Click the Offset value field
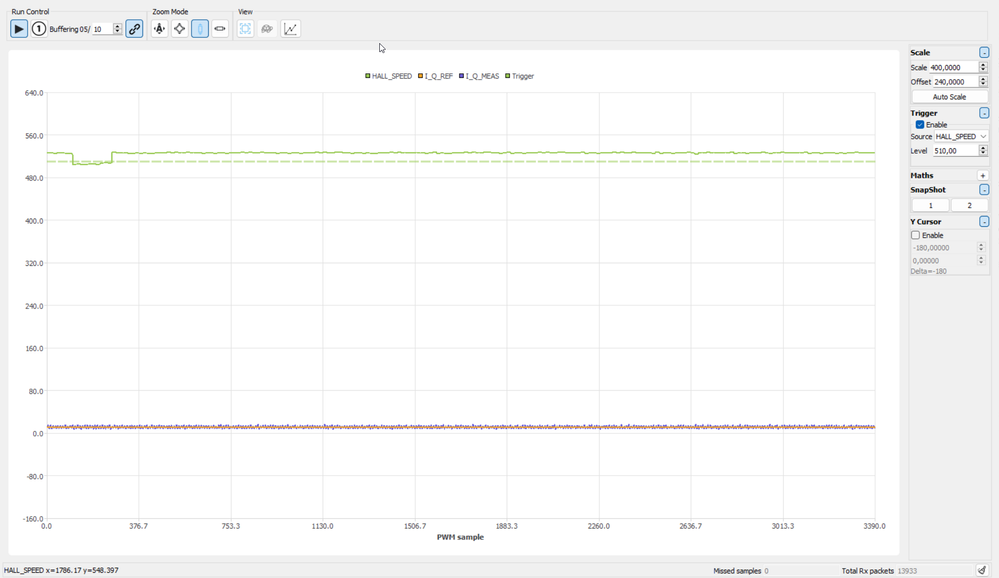 coord(956,82)
